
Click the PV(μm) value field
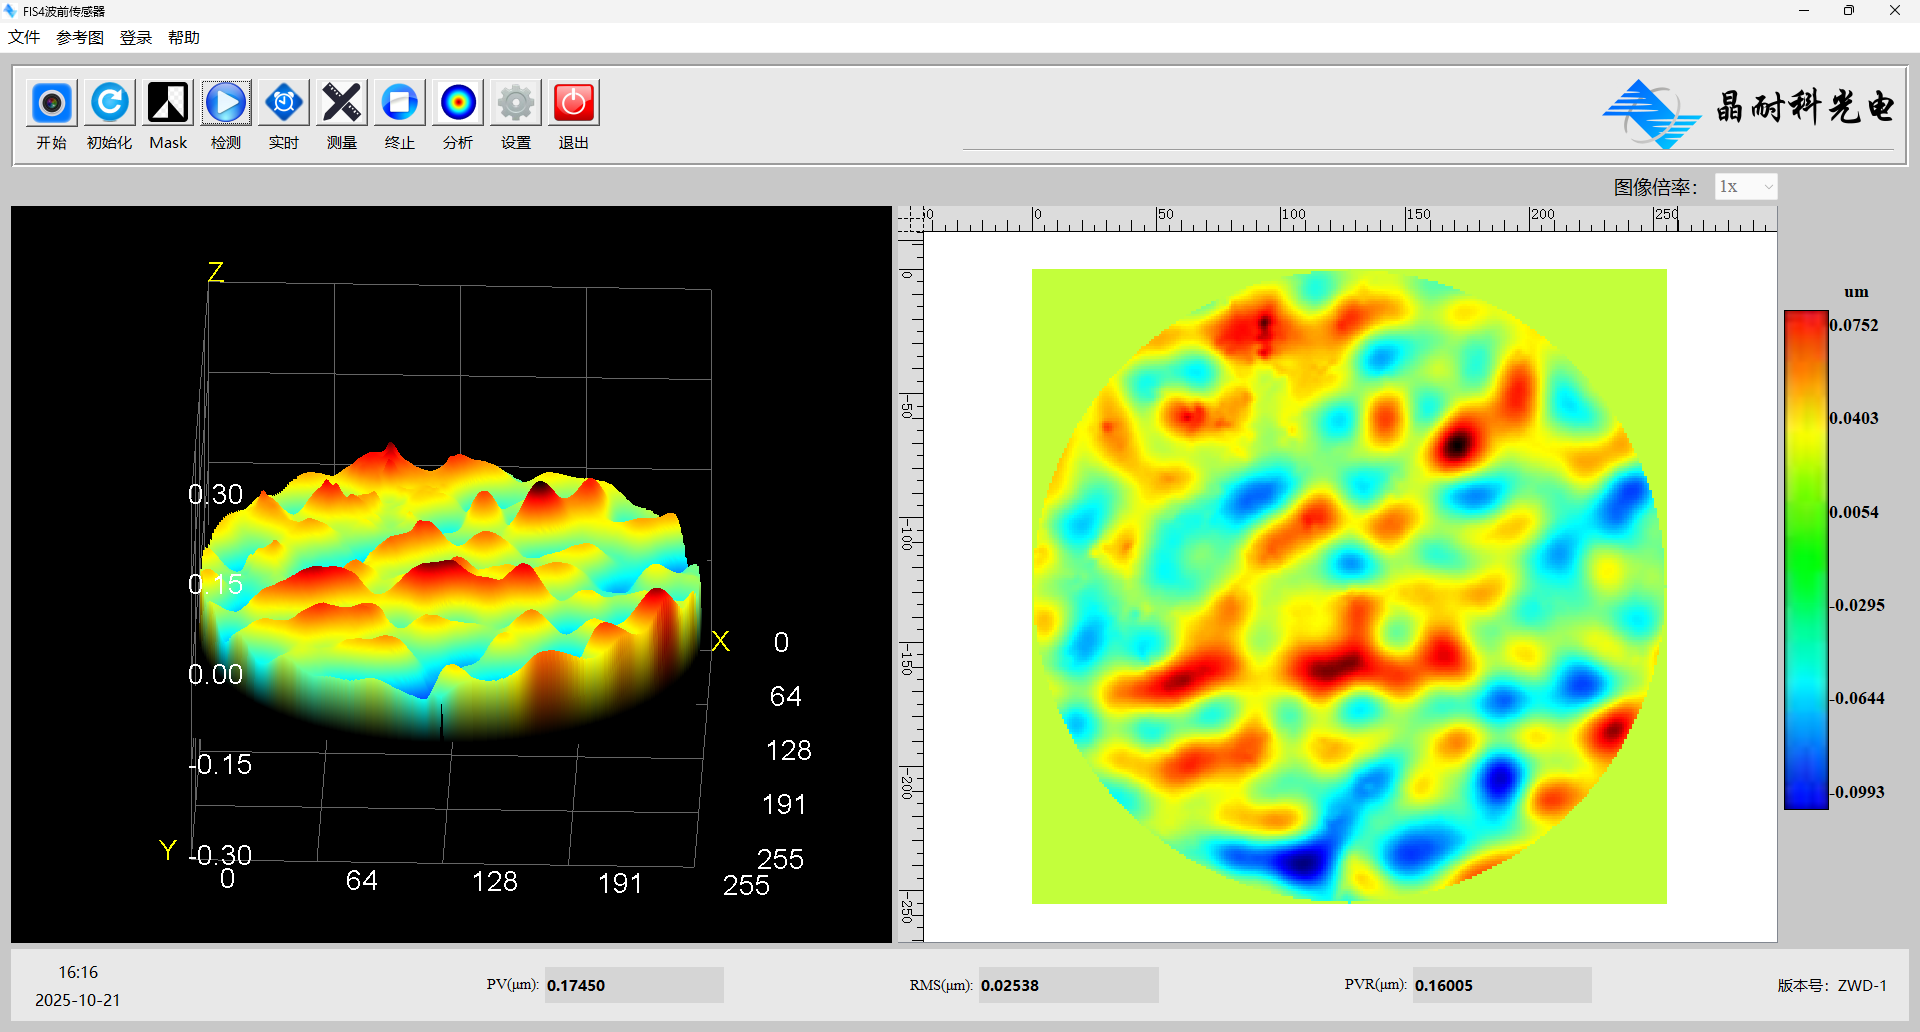coord(633,985)
